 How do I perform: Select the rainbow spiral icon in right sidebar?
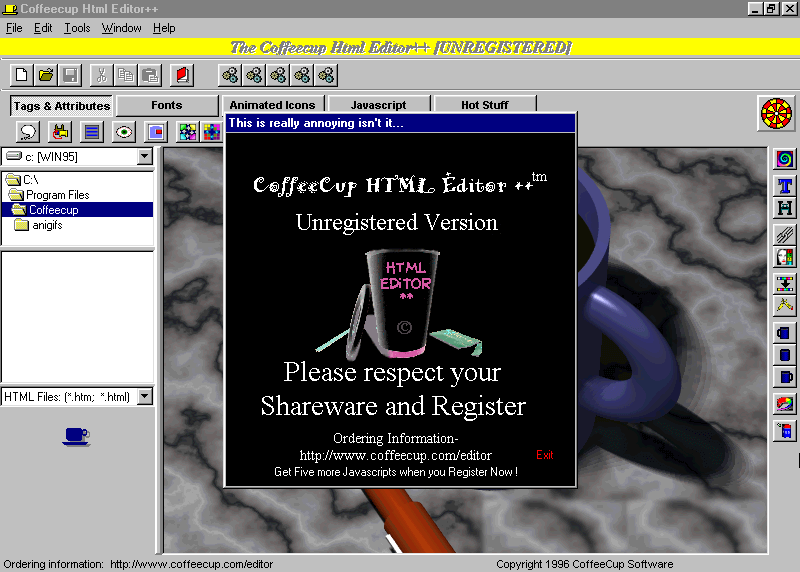click(785, 159)
